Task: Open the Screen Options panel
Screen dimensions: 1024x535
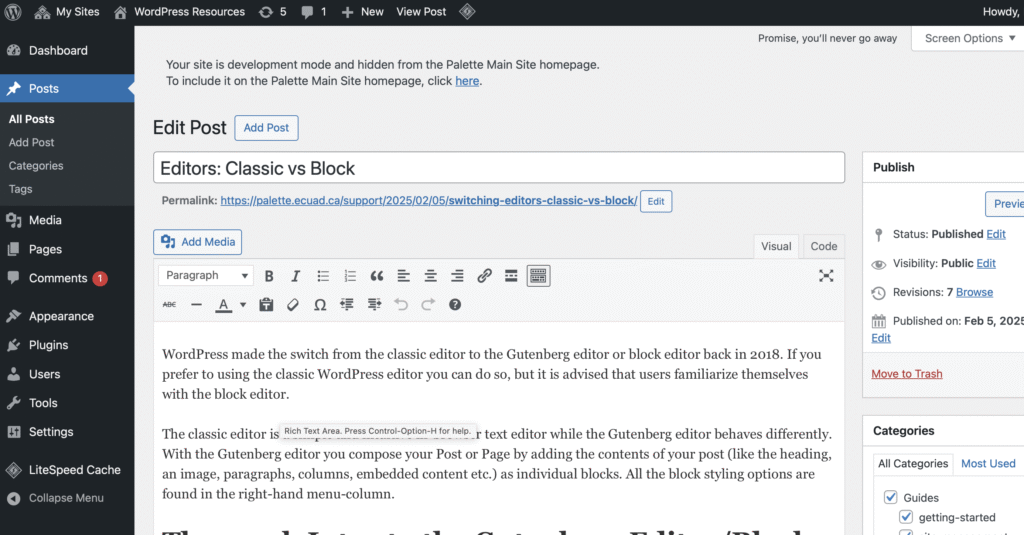Action: click(x=969, y=39)
